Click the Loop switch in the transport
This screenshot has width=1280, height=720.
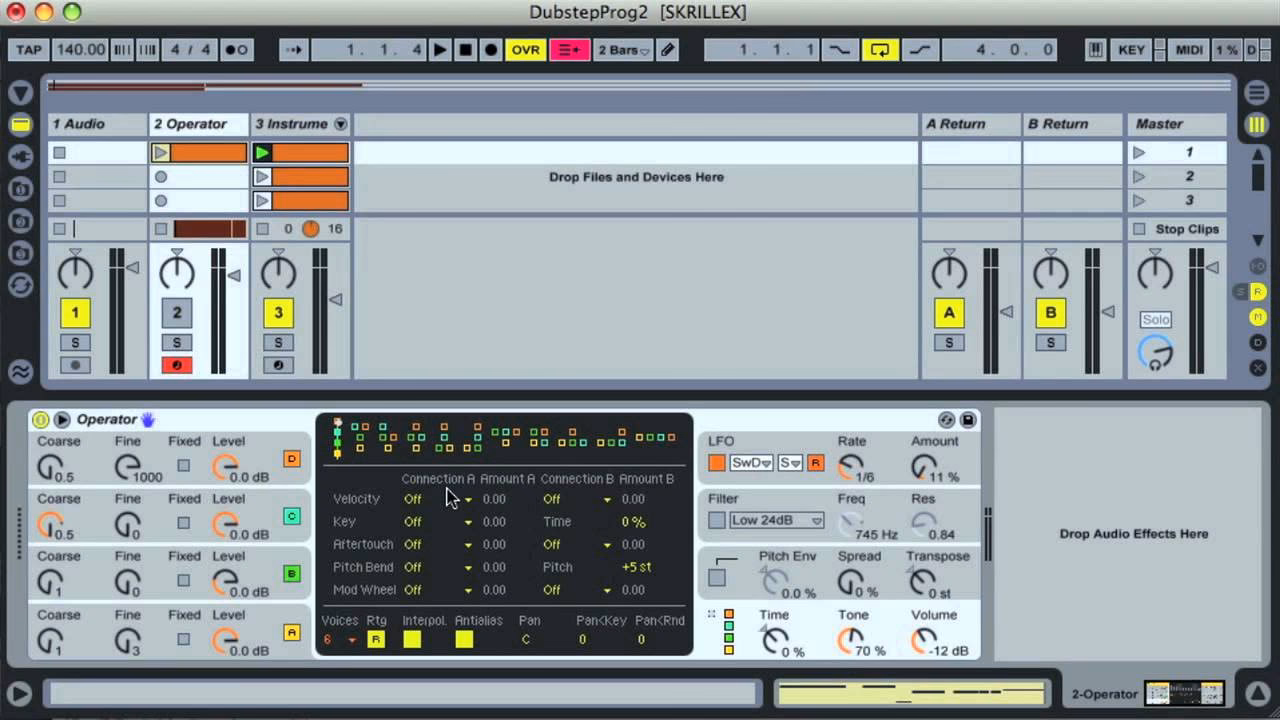pos(880,49)
